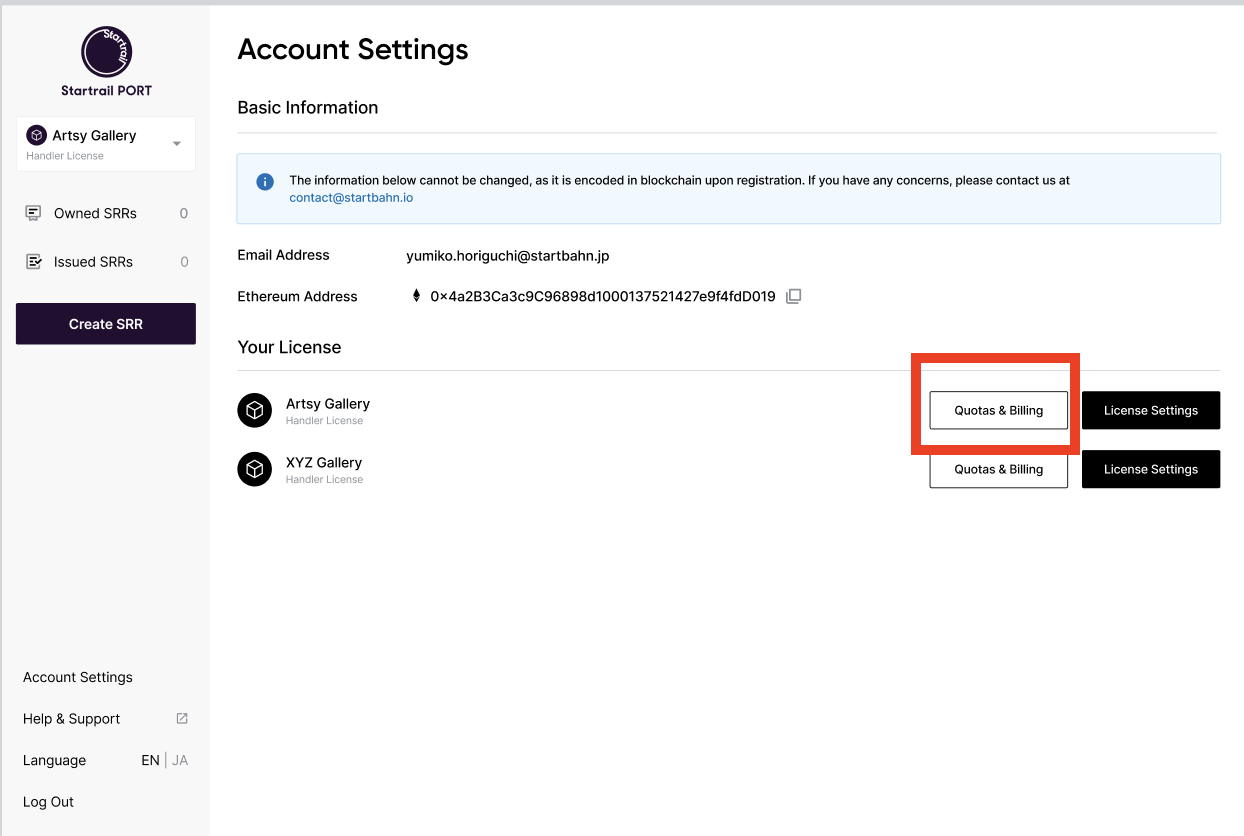Copy the Ethereum address with the copy icon
The image size is (1244, 836).
(x=793, y=296)
